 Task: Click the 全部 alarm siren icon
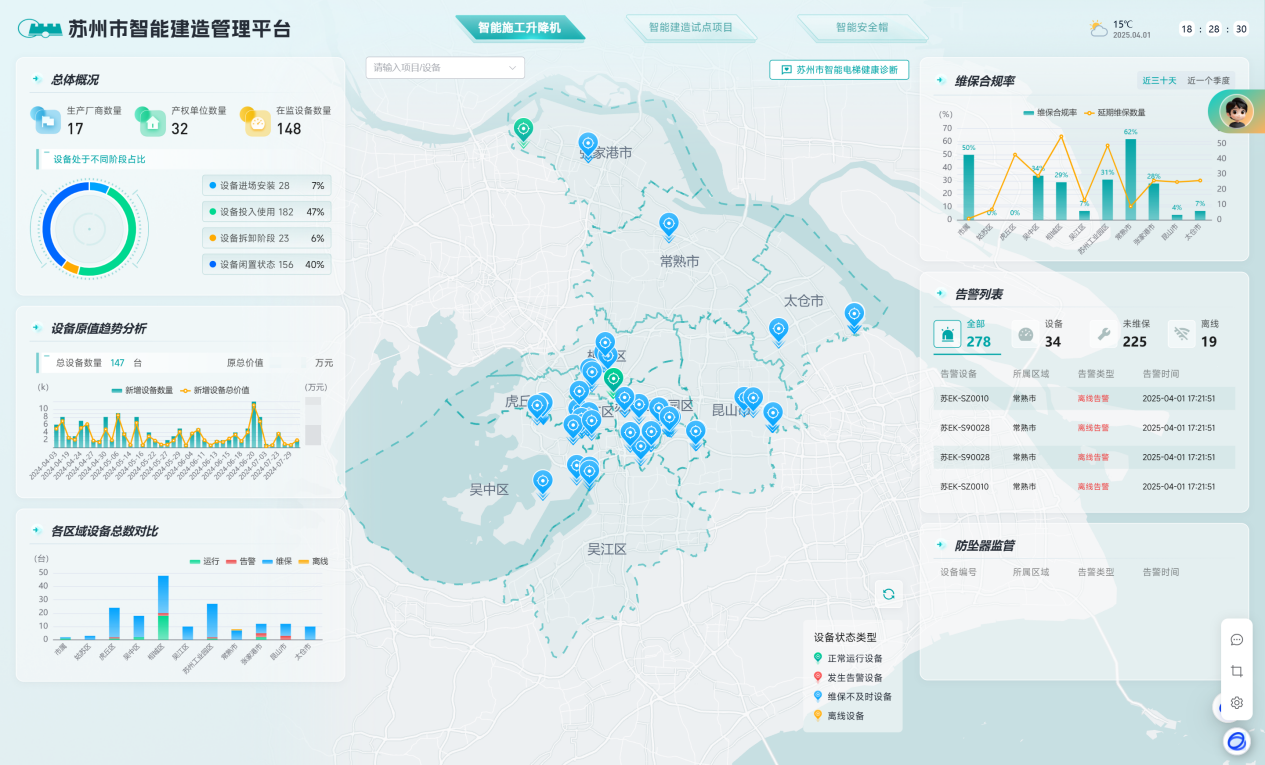click(x=947, y=335)
